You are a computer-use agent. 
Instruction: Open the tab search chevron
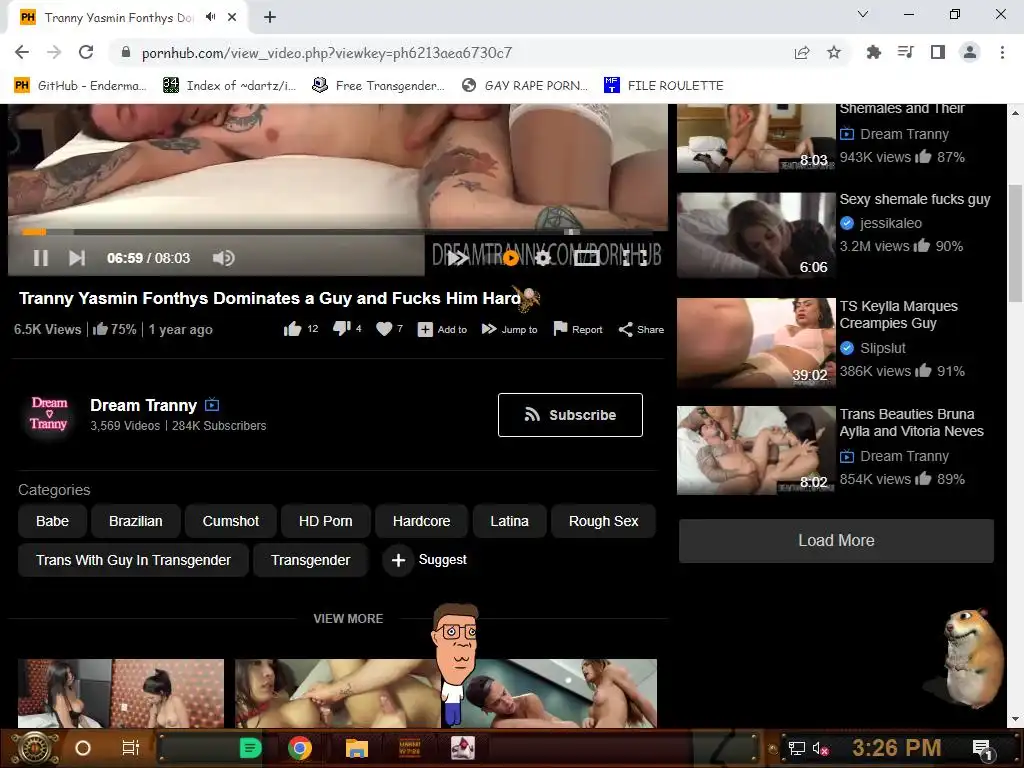[863, 14]
